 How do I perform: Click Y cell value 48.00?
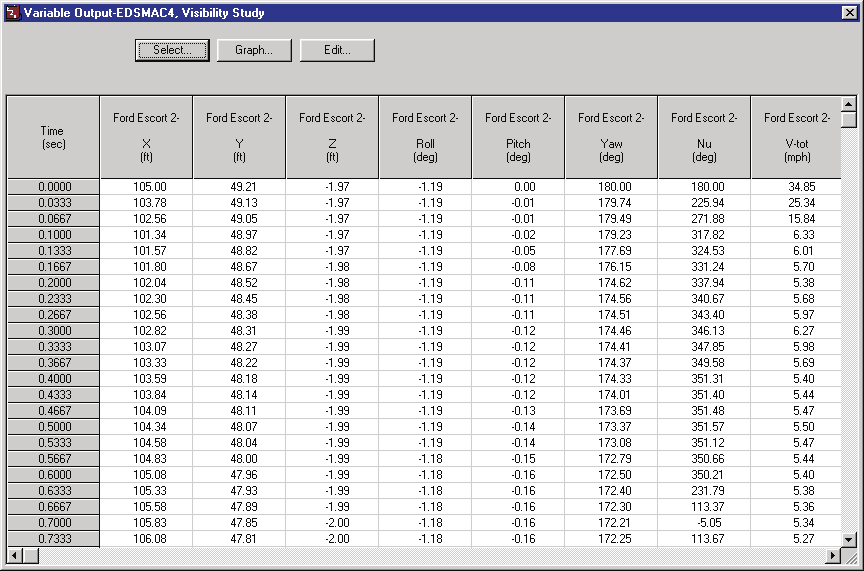[240, 459]
